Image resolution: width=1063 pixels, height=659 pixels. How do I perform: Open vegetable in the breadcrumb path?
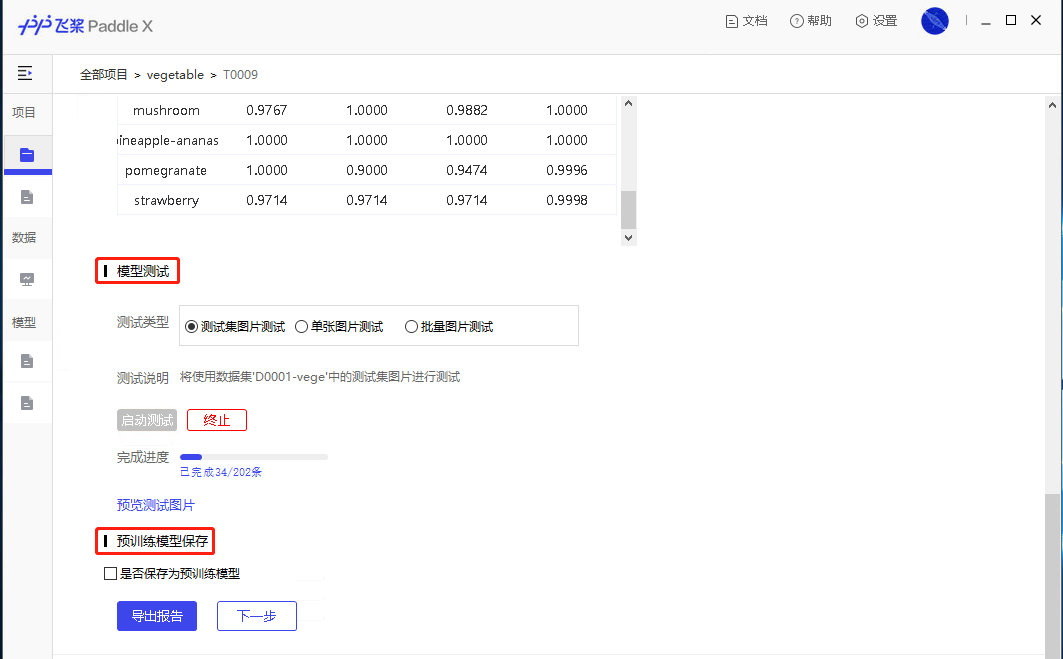pyautogui.click(x=175, y=75)
